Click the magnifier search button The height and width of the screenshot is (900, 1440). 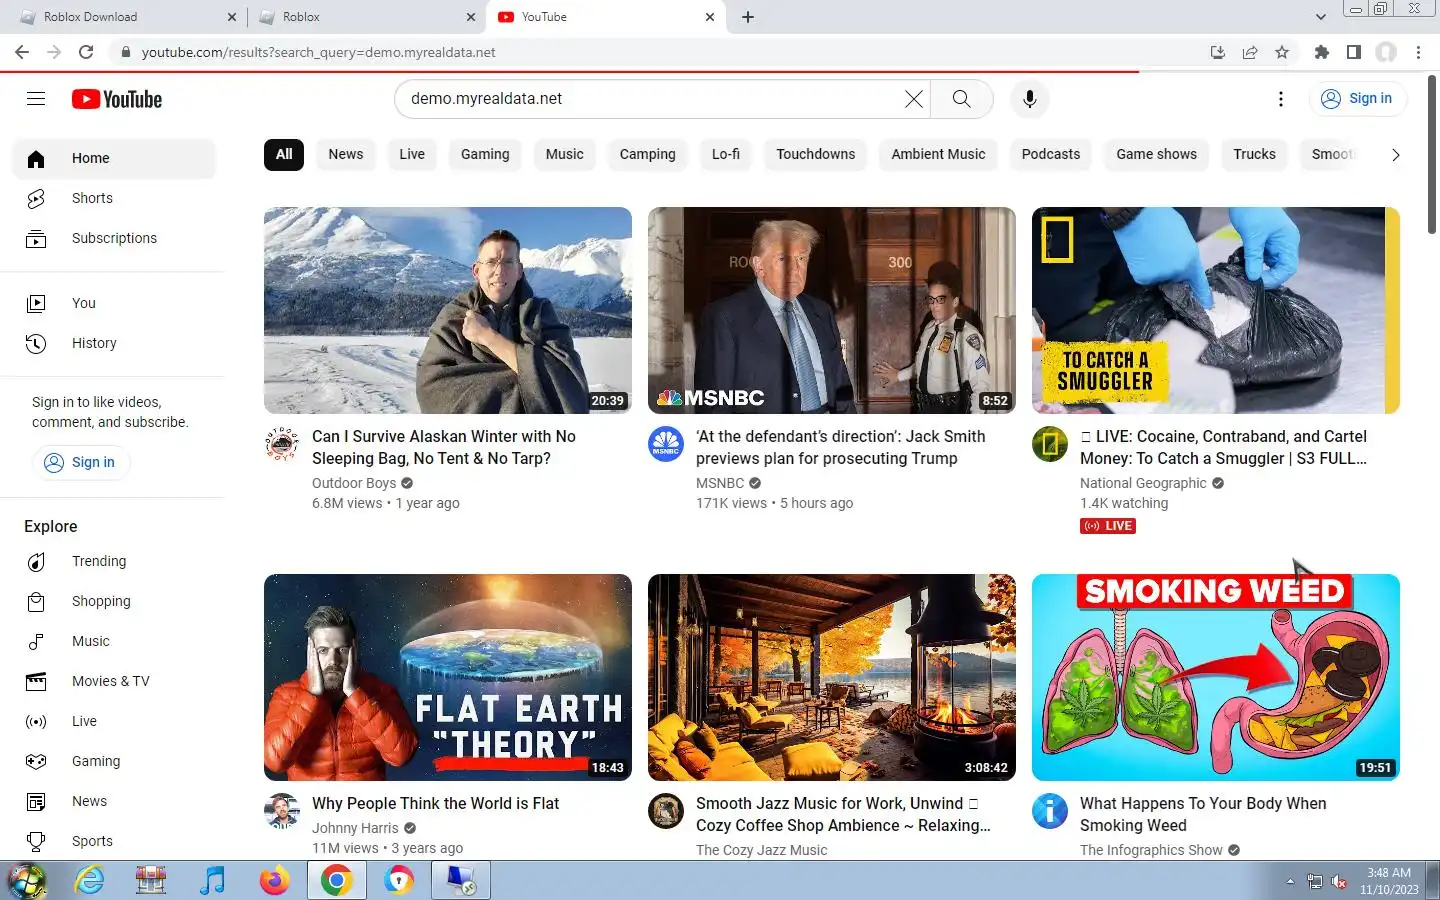click(x=961, y=99)
